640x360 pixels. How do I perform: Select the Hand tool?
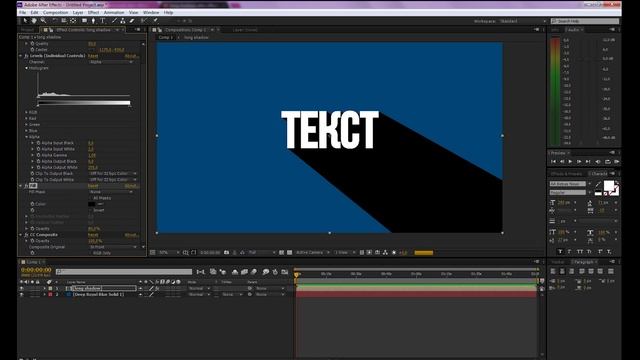pos(34,21)
